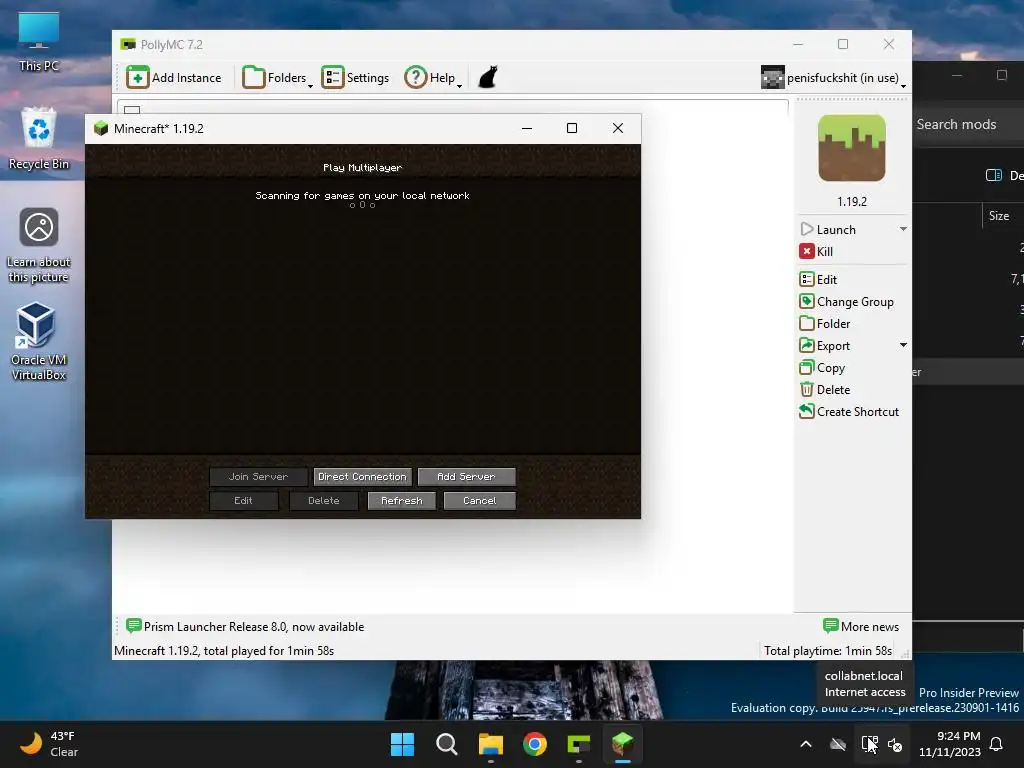This screenshot has height=768, width=1024.
Task: Click the black cat icon in toolbar
Action: [x=488, y=77]
